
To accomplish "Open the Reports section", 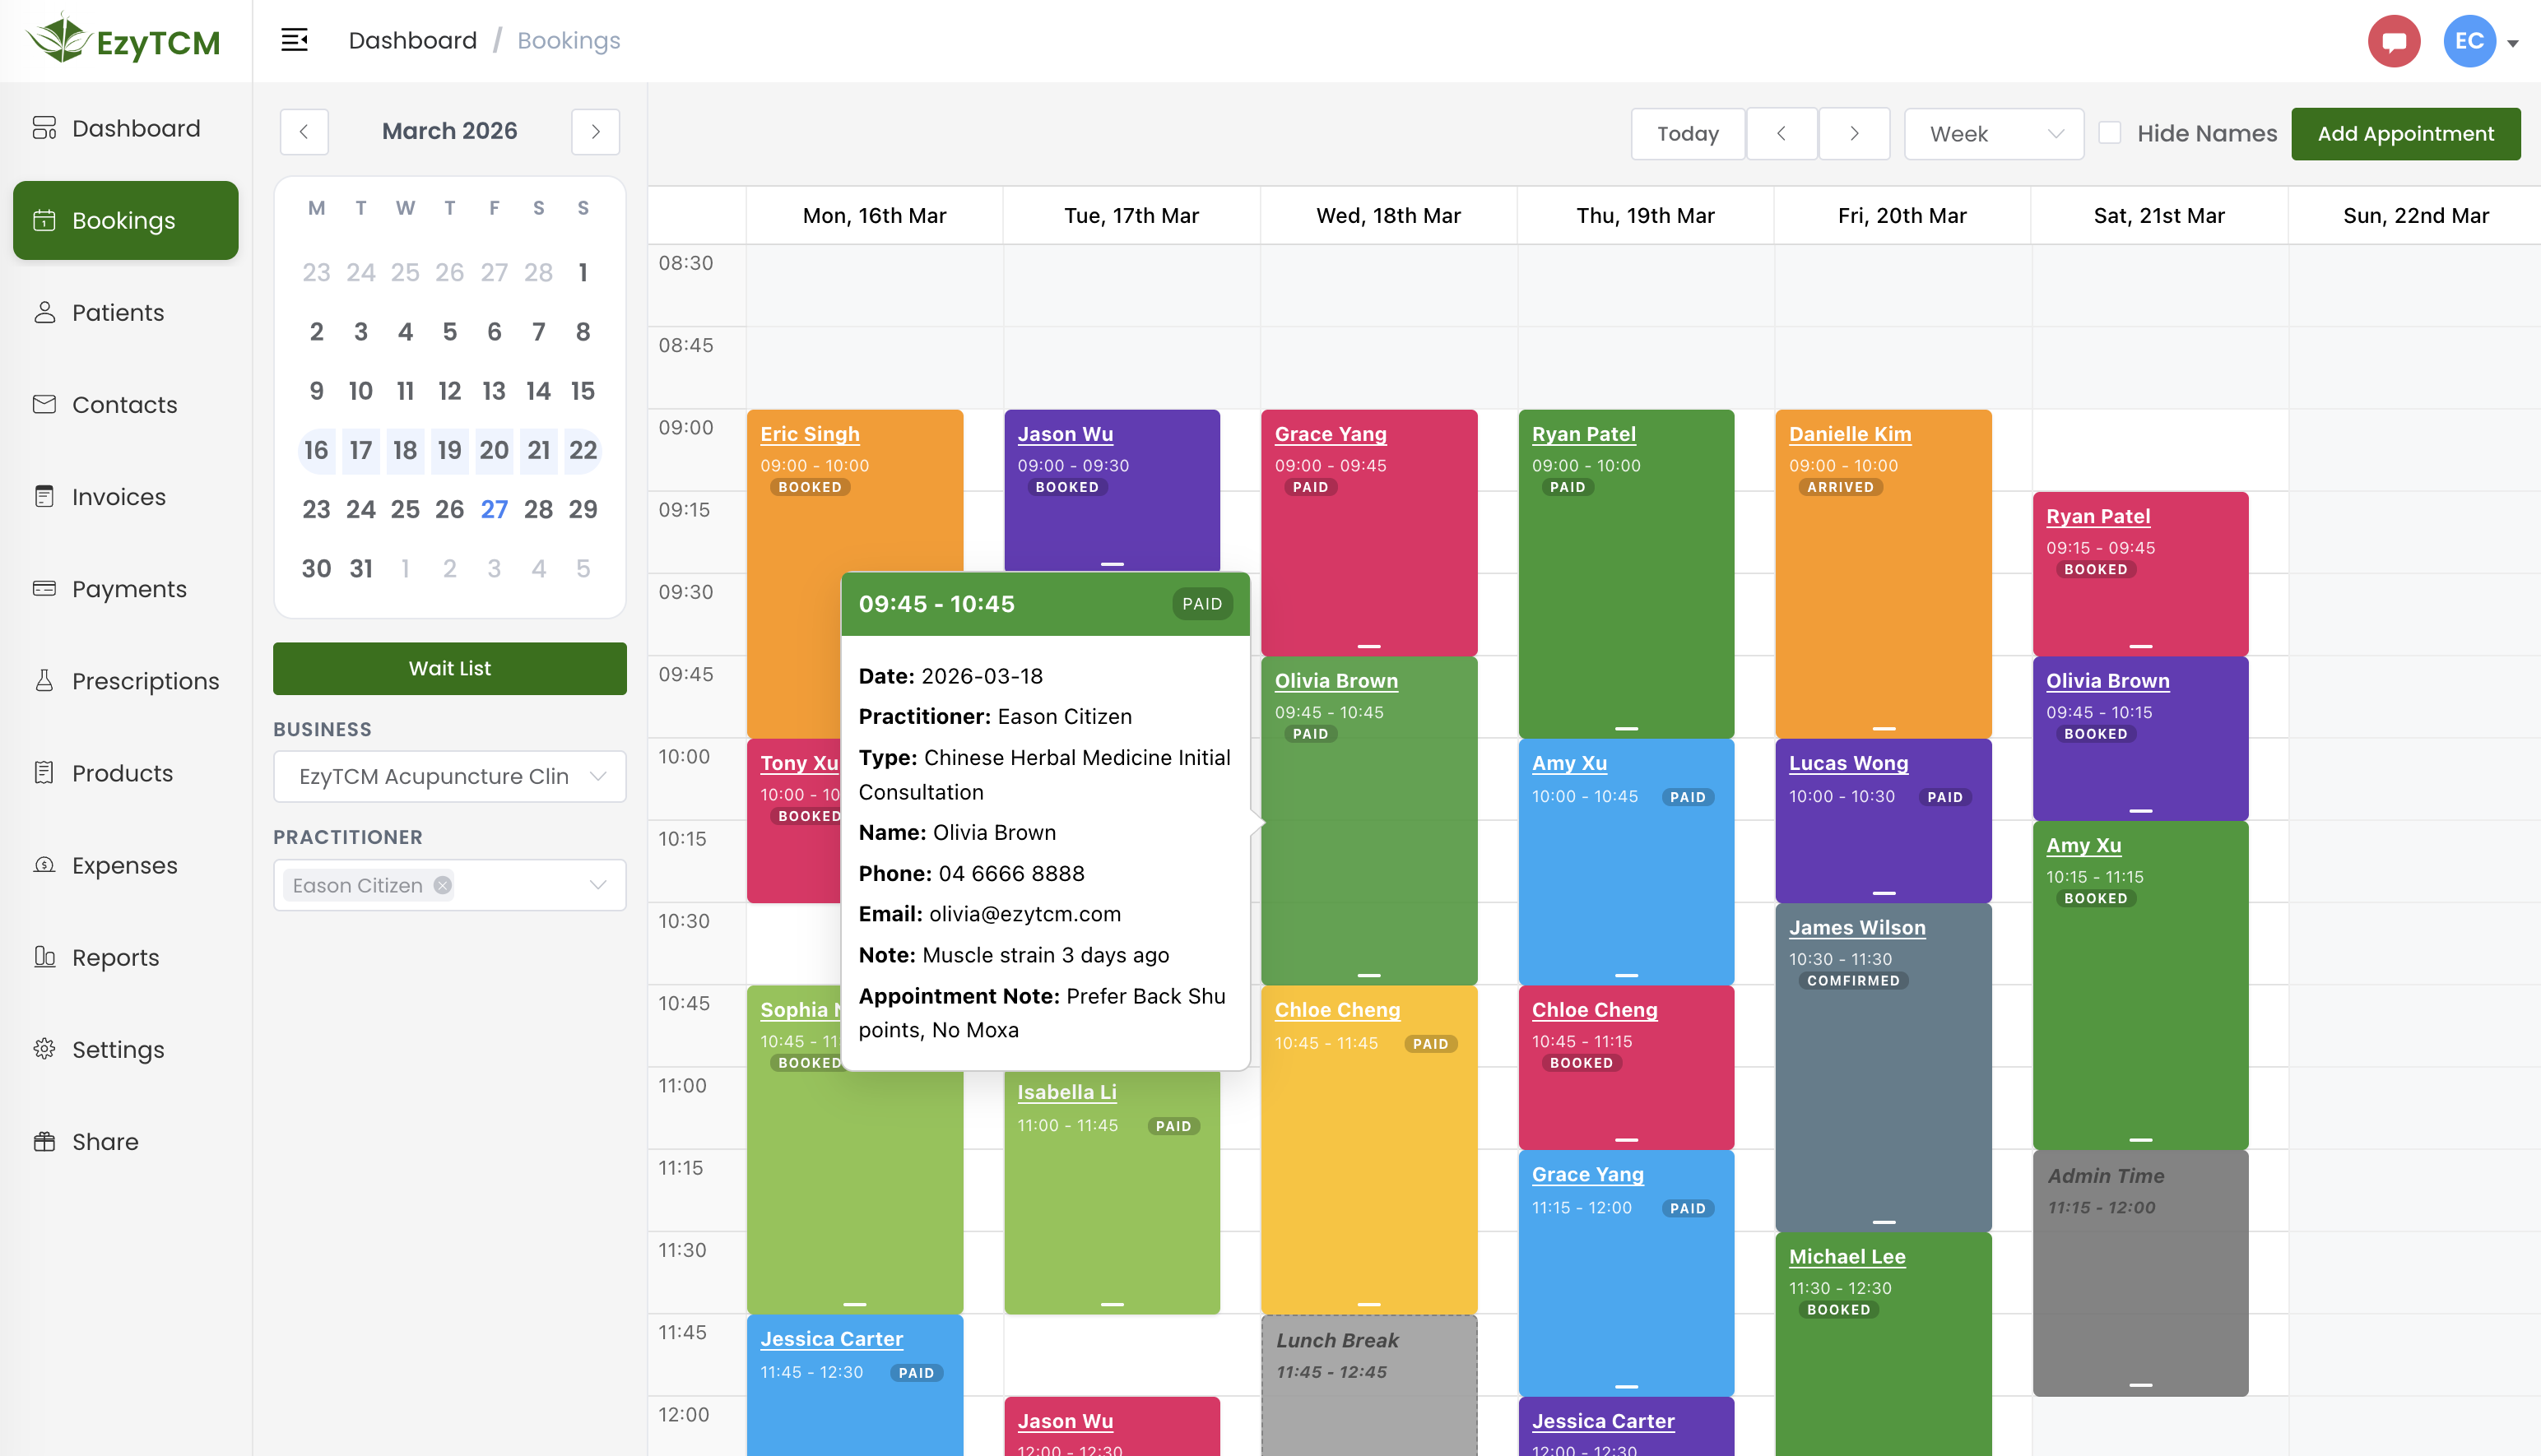I will click(115, 957).
